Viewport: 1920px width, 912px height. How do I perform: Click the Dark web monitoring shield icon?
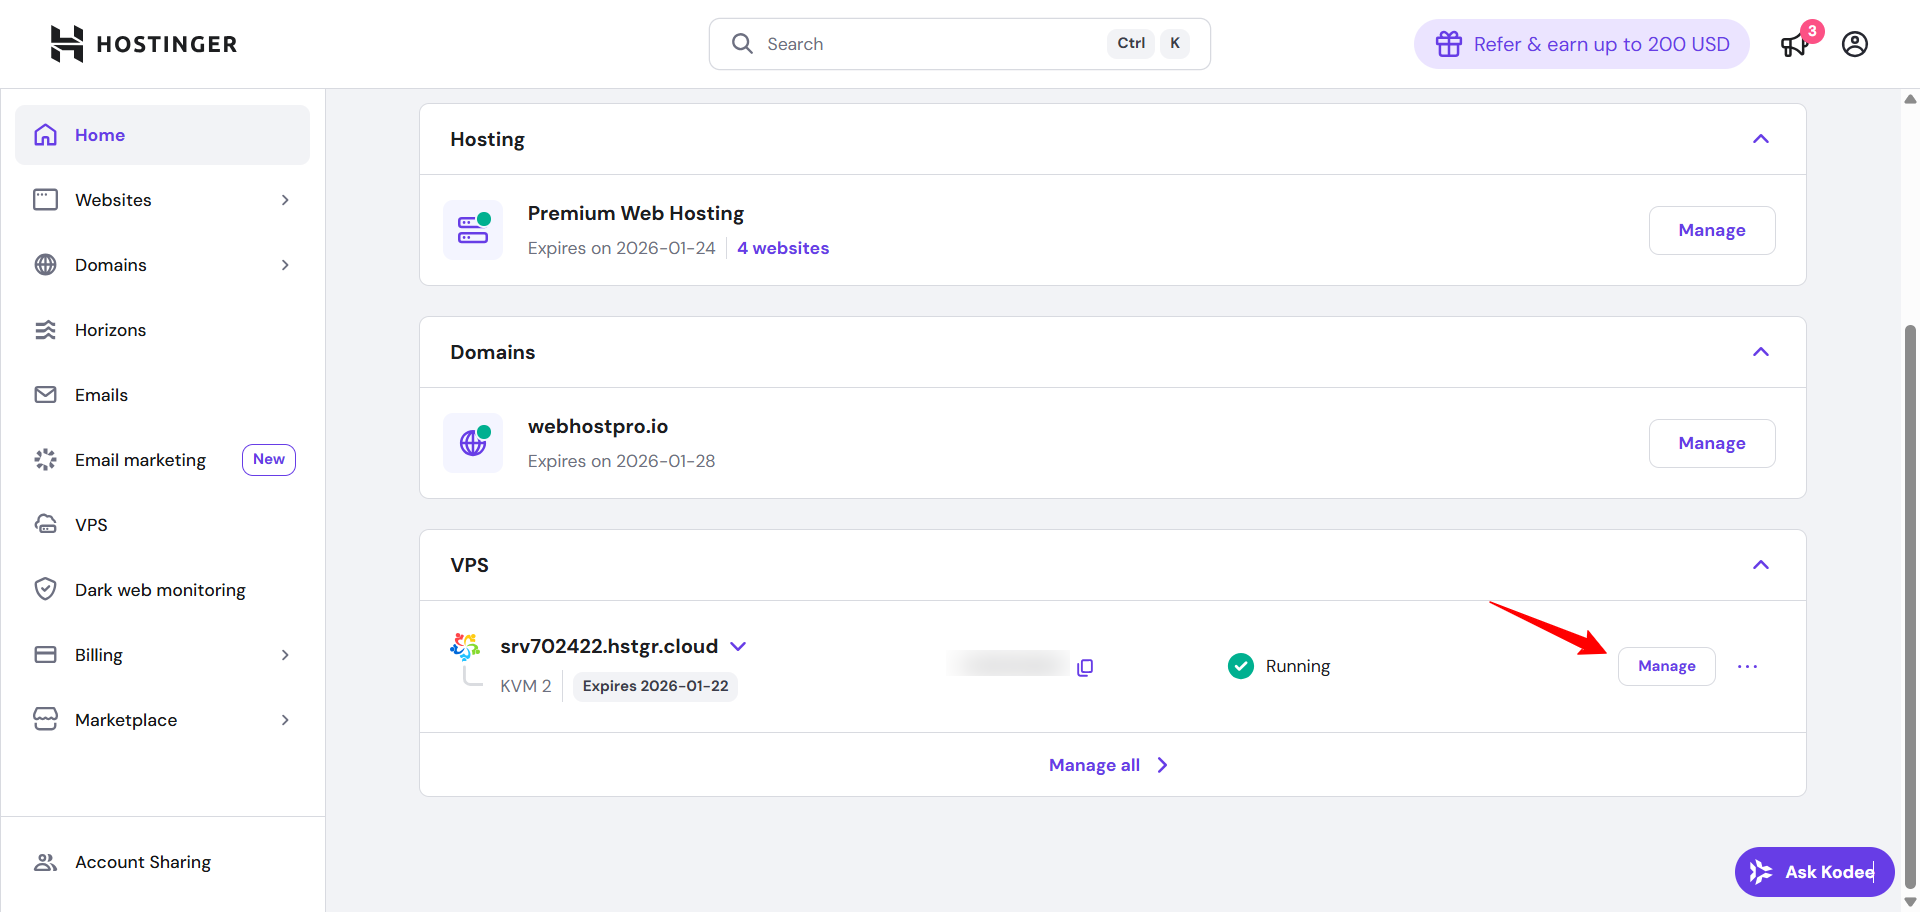coord(45,589)
